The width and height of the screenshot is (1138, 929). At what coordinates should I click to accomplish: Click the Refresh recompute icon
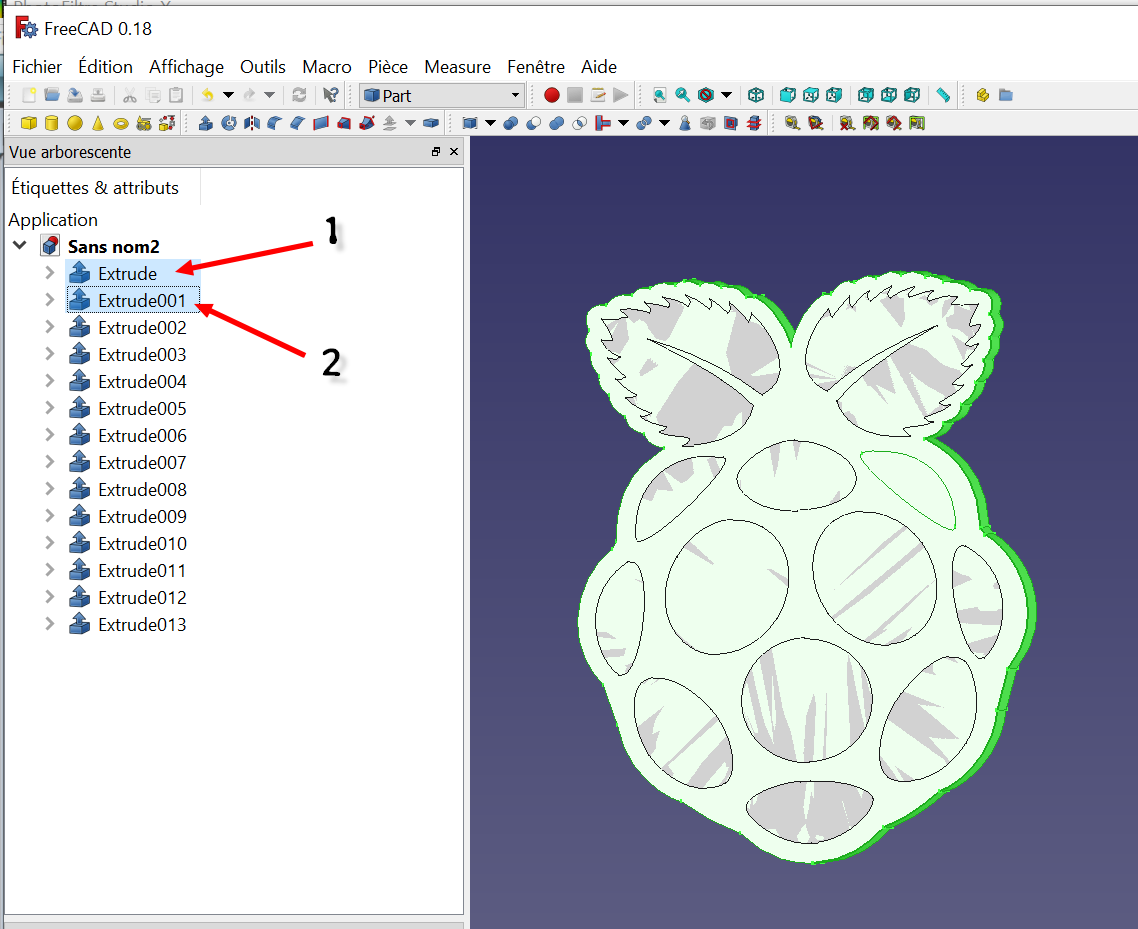pos(299,95)
